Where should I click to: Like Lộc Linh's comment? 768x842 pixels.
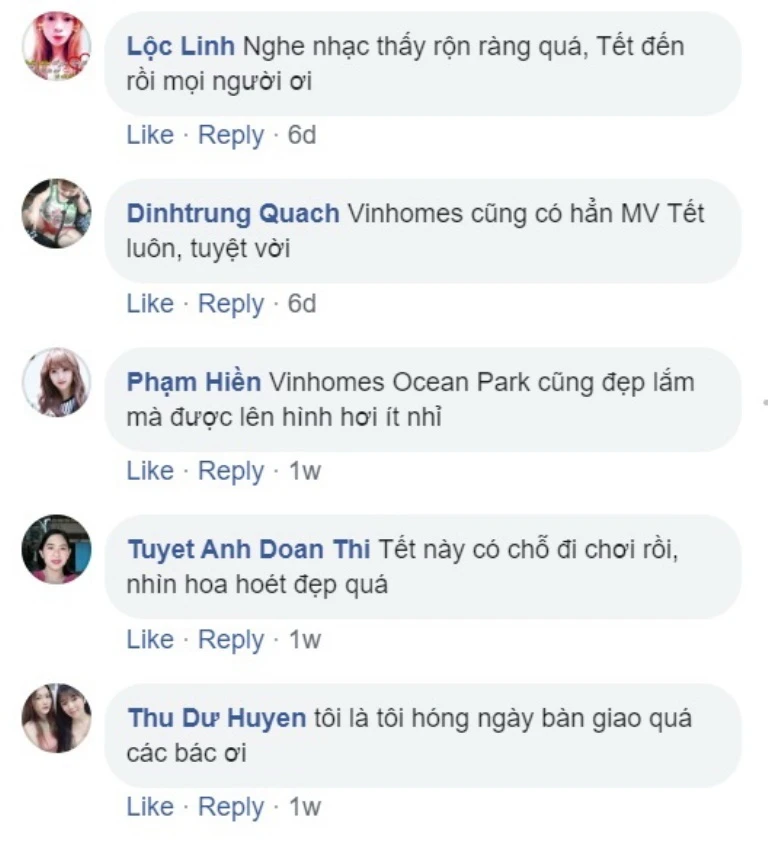coord(150,135)
